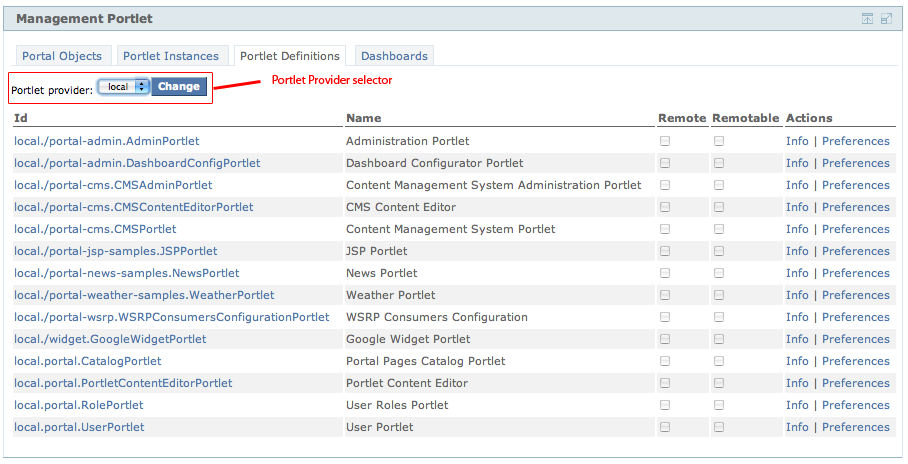Viewport: 908px width, 464px height.
Task: Tick Remotable checkbox for CMS Content Editor
Action: (x=719, y=207)
